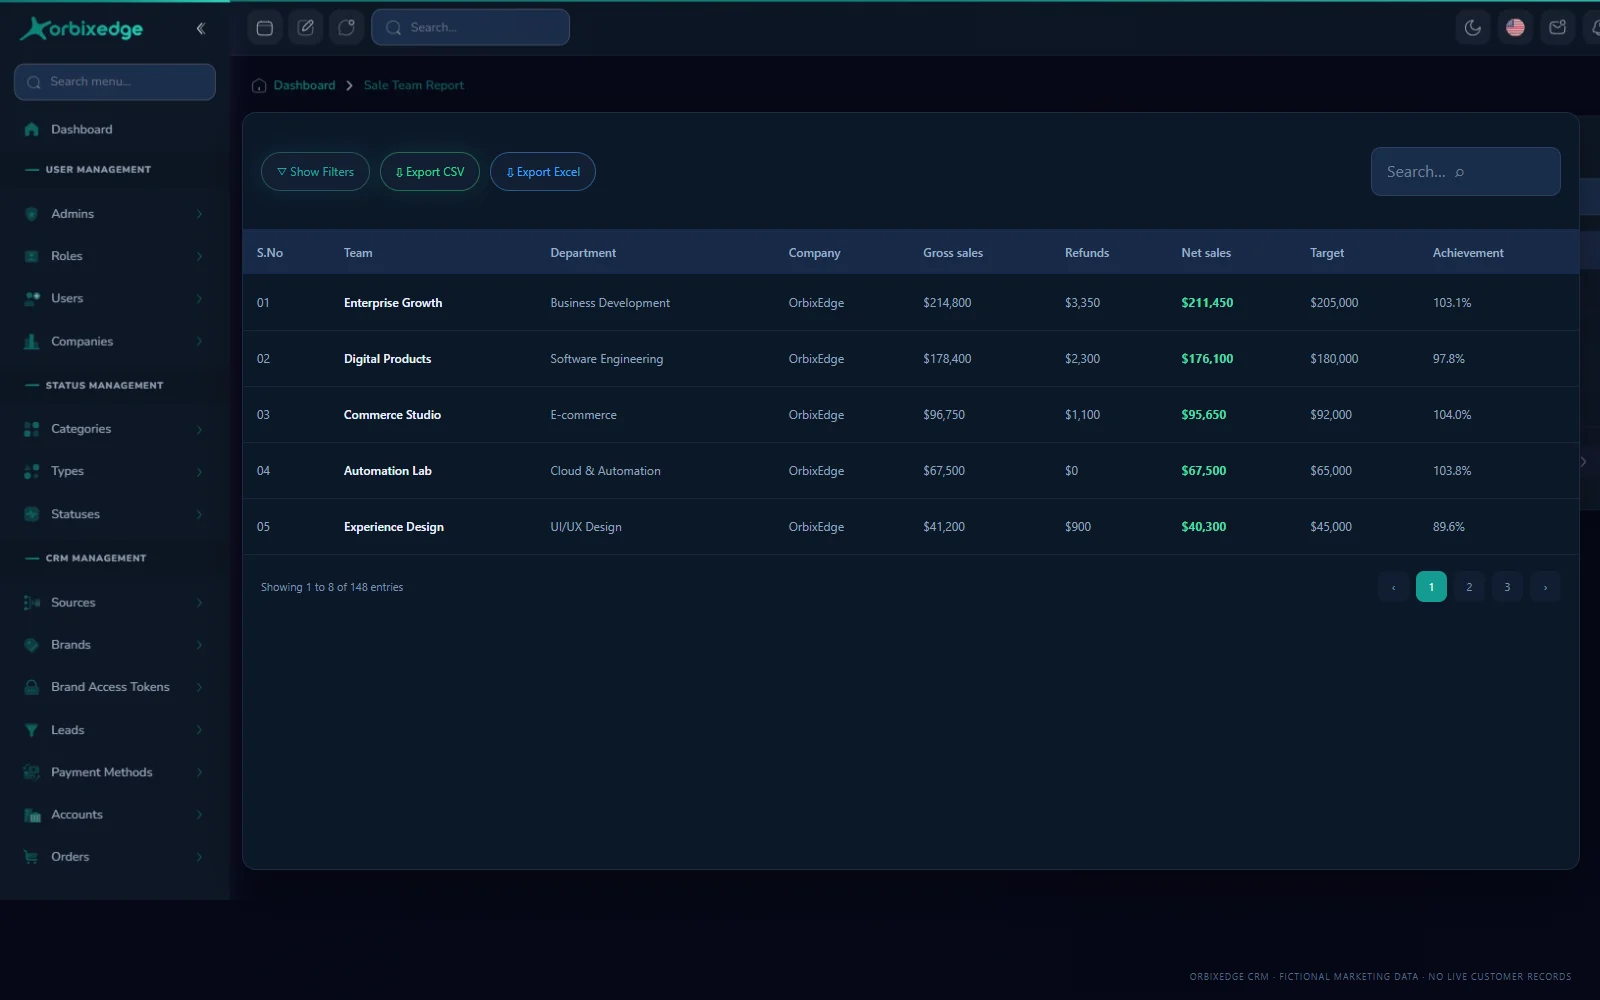Click the Users icon in sidebar
The height and width of the screenshot is (1000, 1600).
[31, 298]
